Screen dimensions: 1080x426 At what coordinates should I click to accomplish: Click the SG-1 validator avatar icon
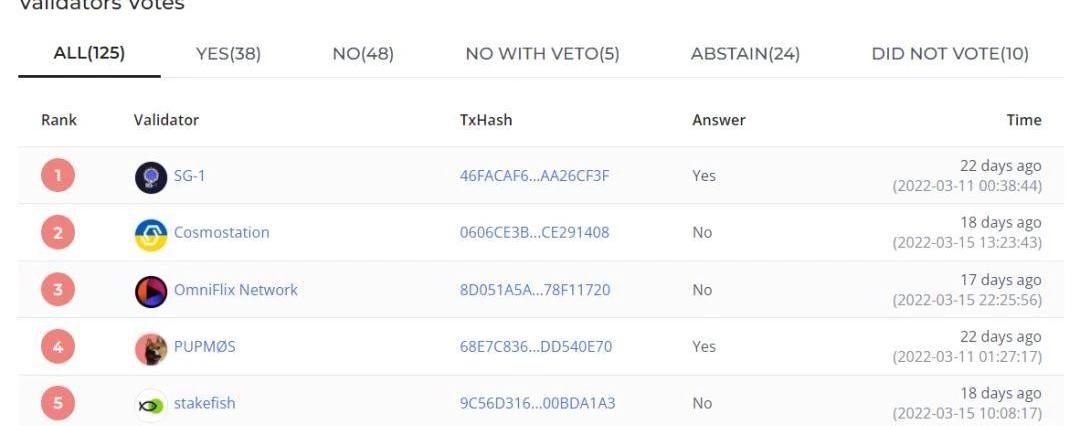[x=151, y=177]
